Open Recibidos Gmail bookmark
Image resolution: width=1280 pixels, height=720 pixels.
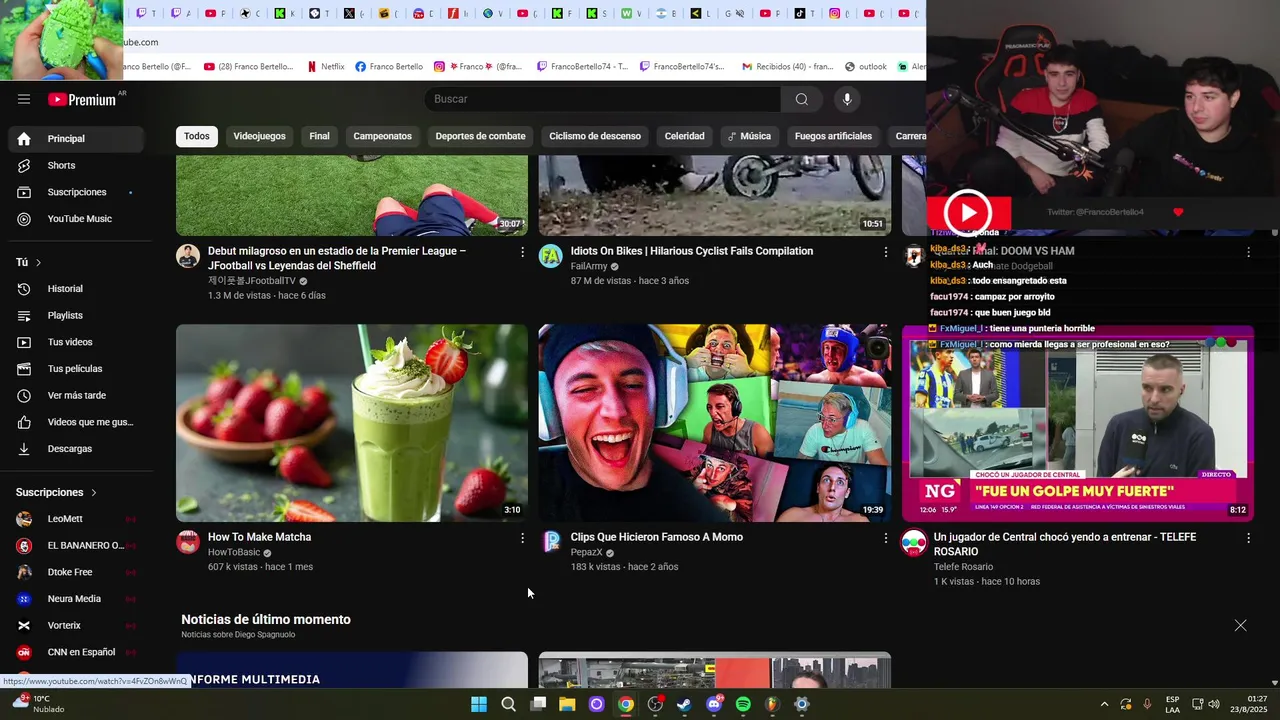(787, 67)
